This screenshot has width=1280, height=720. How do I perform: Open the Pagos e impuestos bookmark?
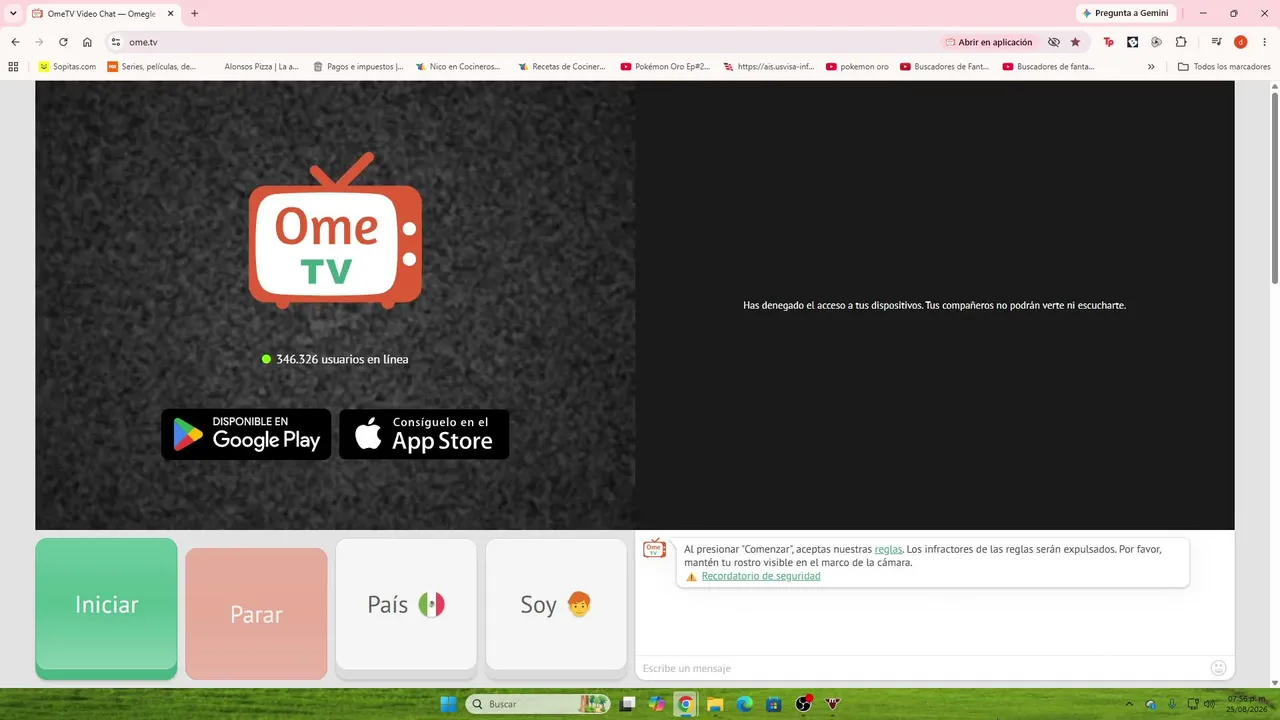(x=358, y=67)
